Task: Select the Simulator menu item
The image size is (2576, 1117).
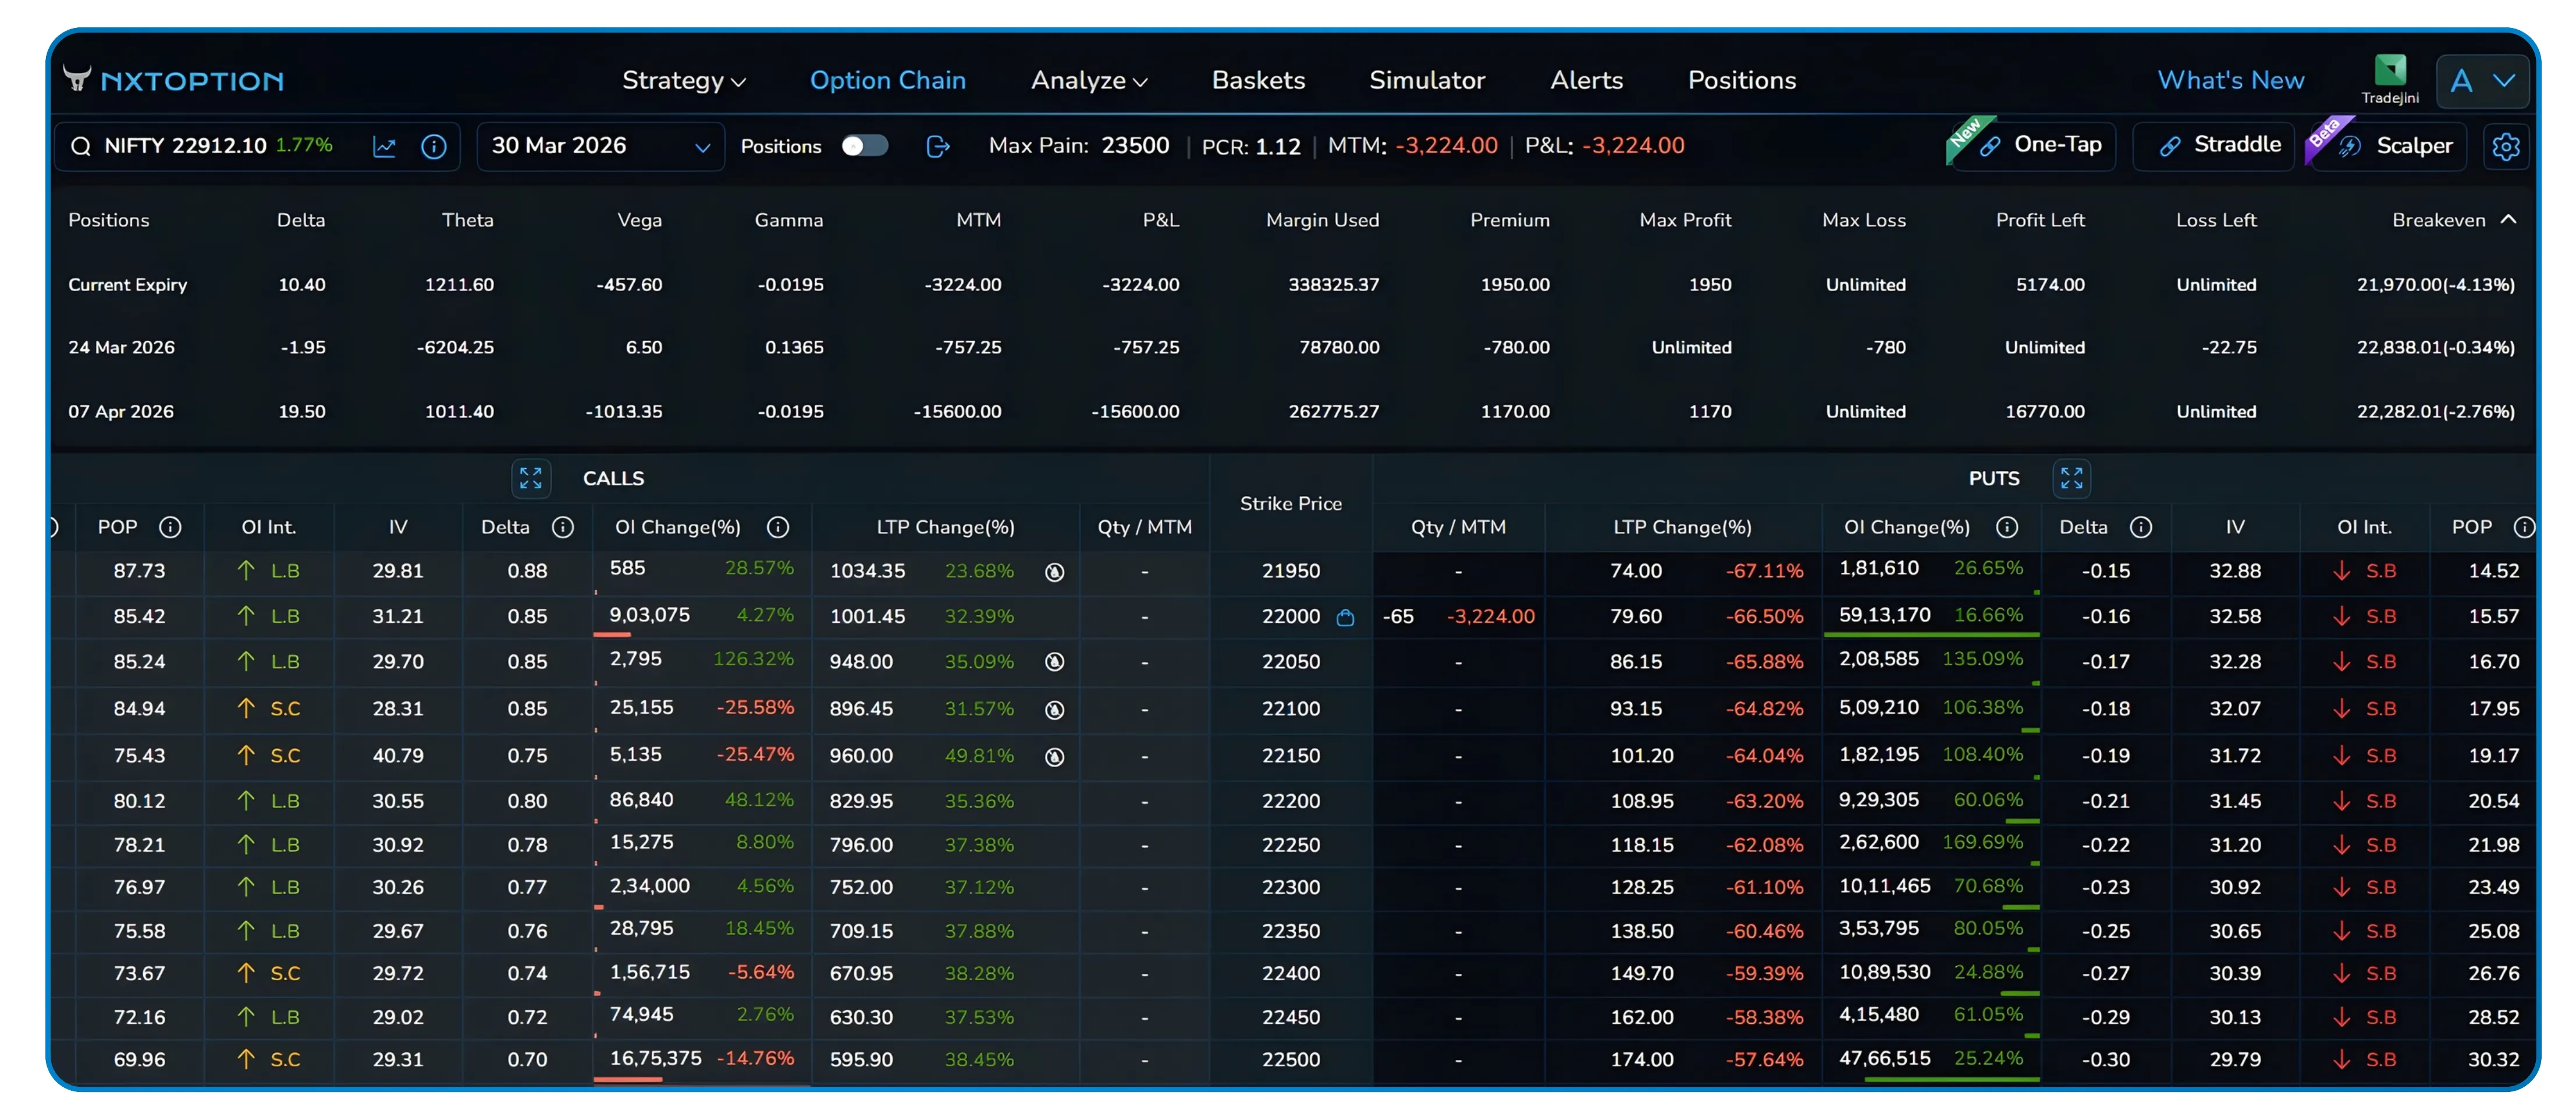Action: 1427,81
